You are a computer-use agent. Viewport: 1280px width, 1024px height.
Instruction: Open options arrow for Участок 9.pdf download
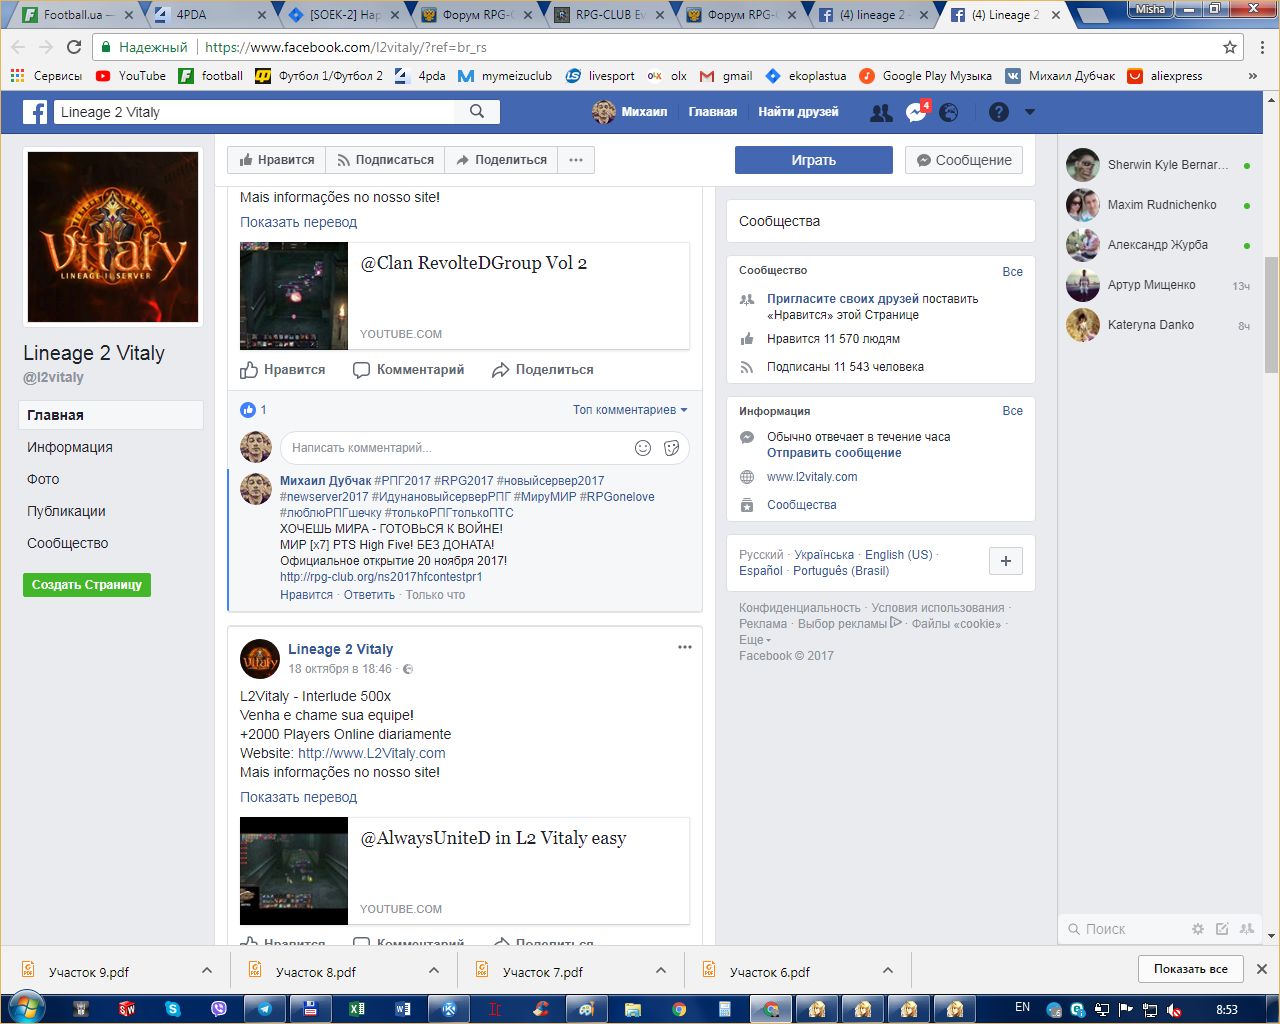[207, 970]
